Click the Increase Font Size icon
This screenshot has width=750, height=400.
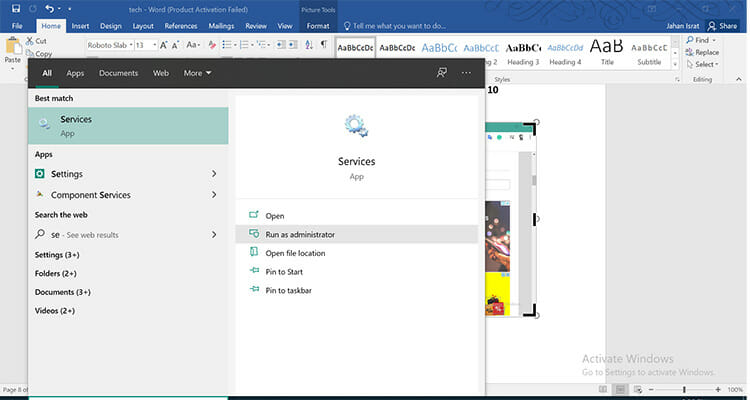click(164, 45)
